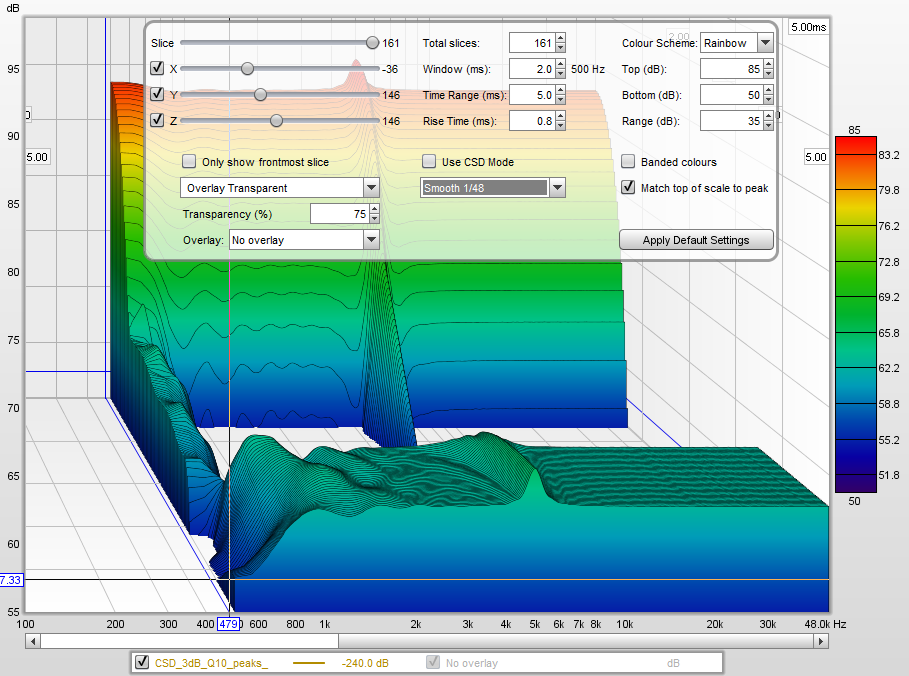Click the 48.0k Hz axis label
909x676 pixels.
826,624
